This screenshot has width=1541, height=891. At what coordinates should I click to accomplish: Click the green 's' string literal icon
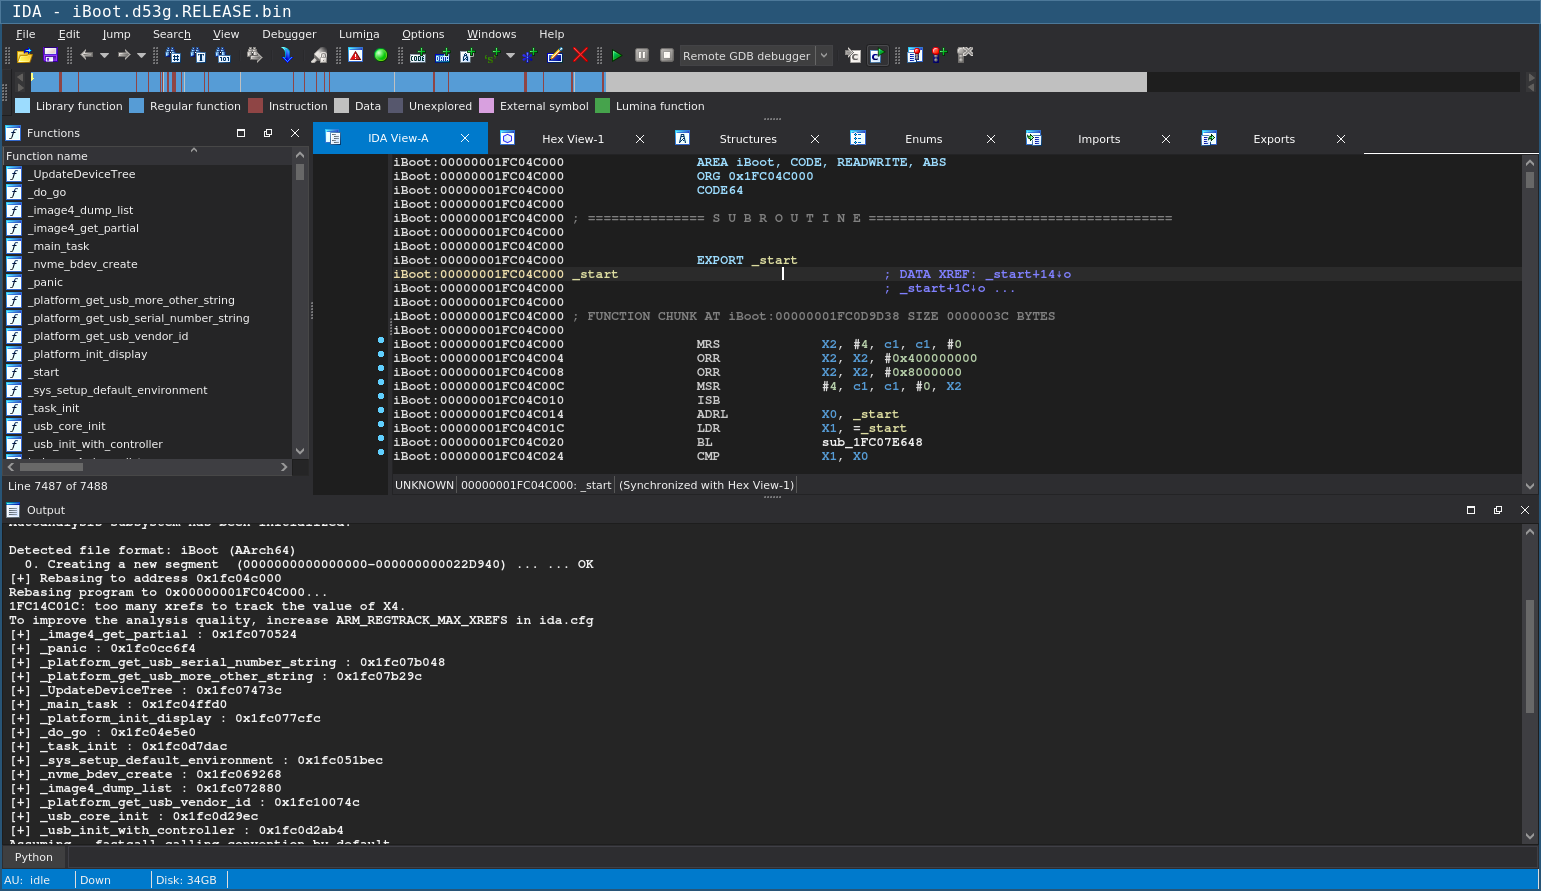(x=492, y=56)
